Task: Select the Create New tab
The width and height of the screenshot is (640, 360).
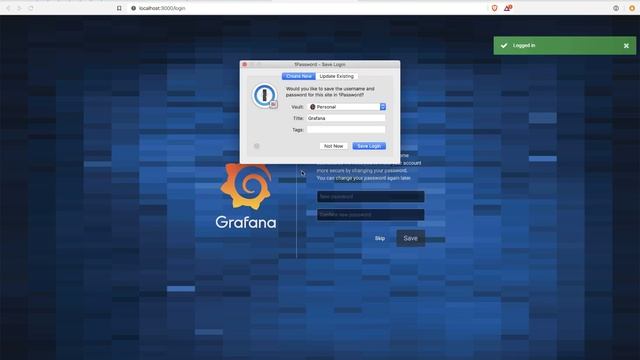Action: 299,76
